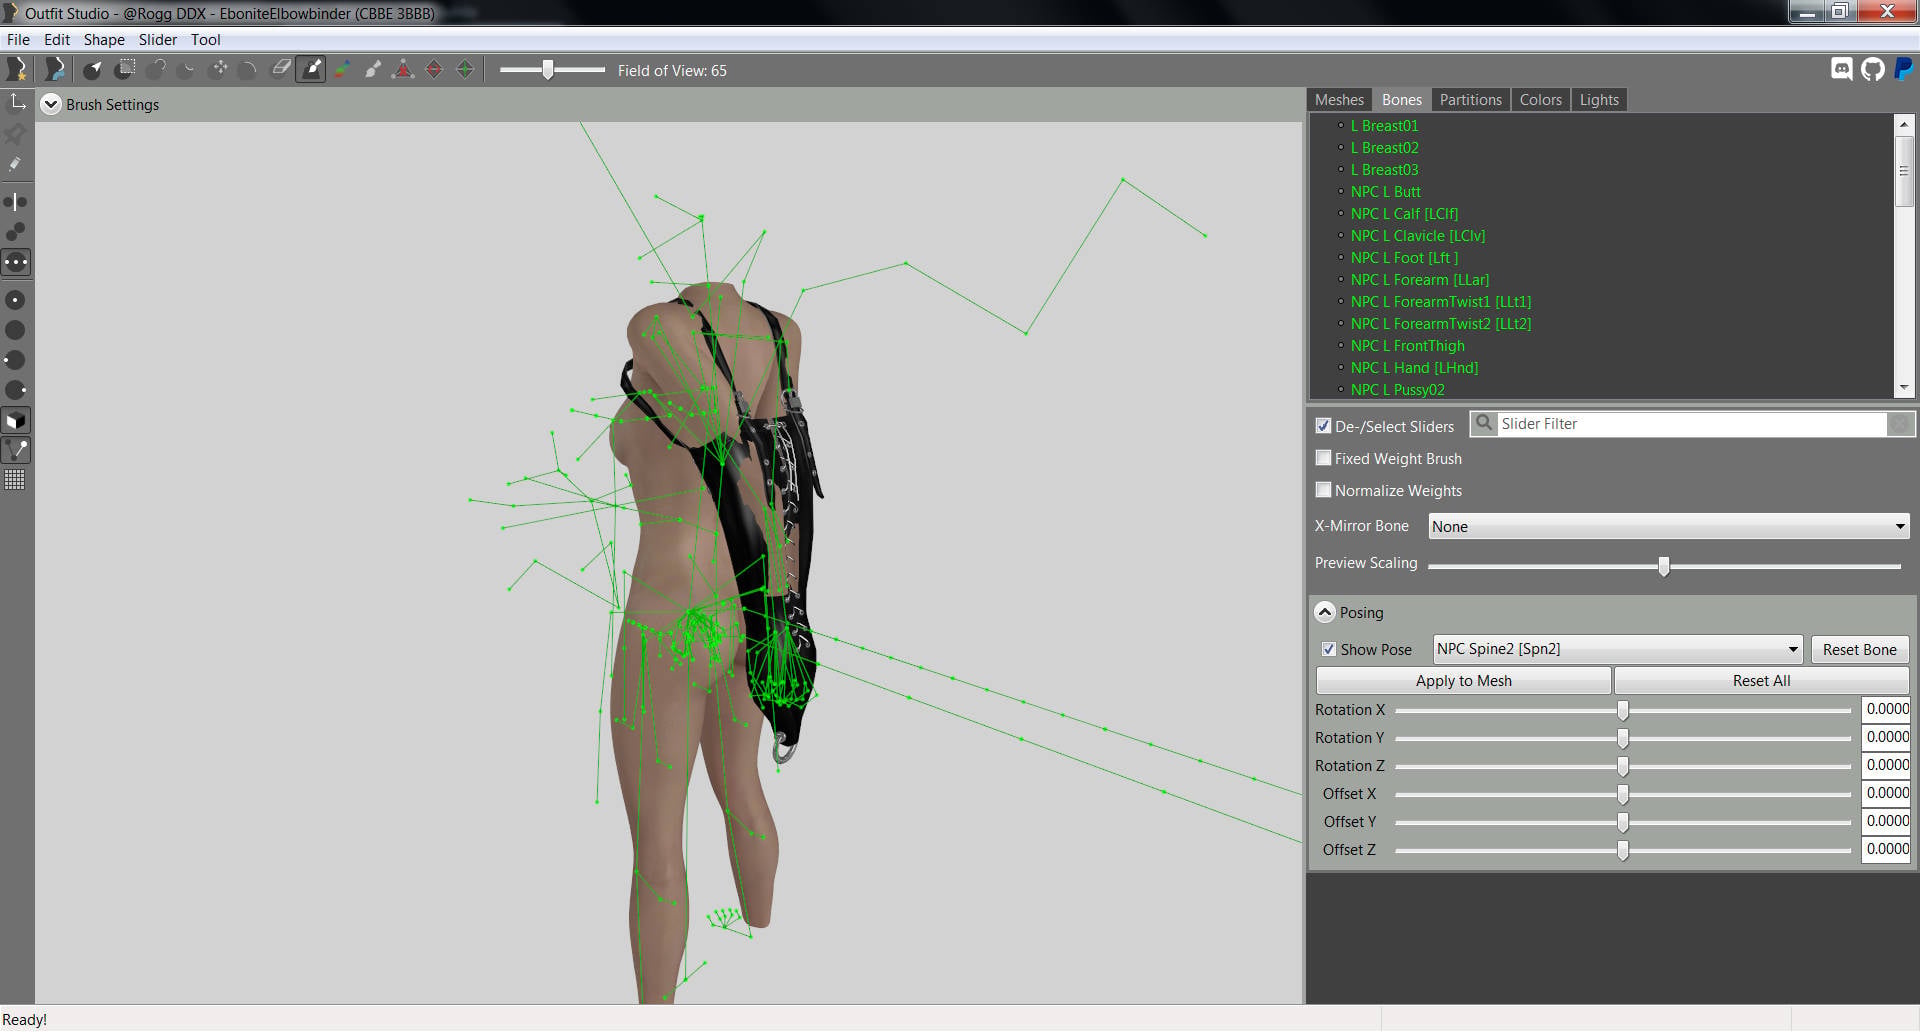Select the Mask brush tool

[125, 70]
